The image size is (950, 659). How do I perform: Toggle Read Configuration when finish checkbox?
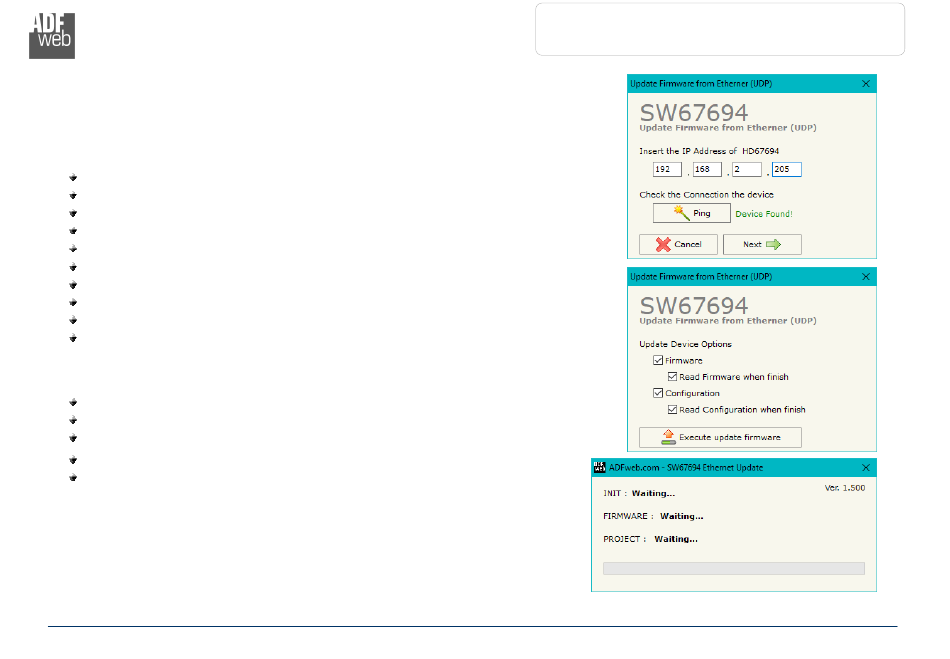pos(673,409)
